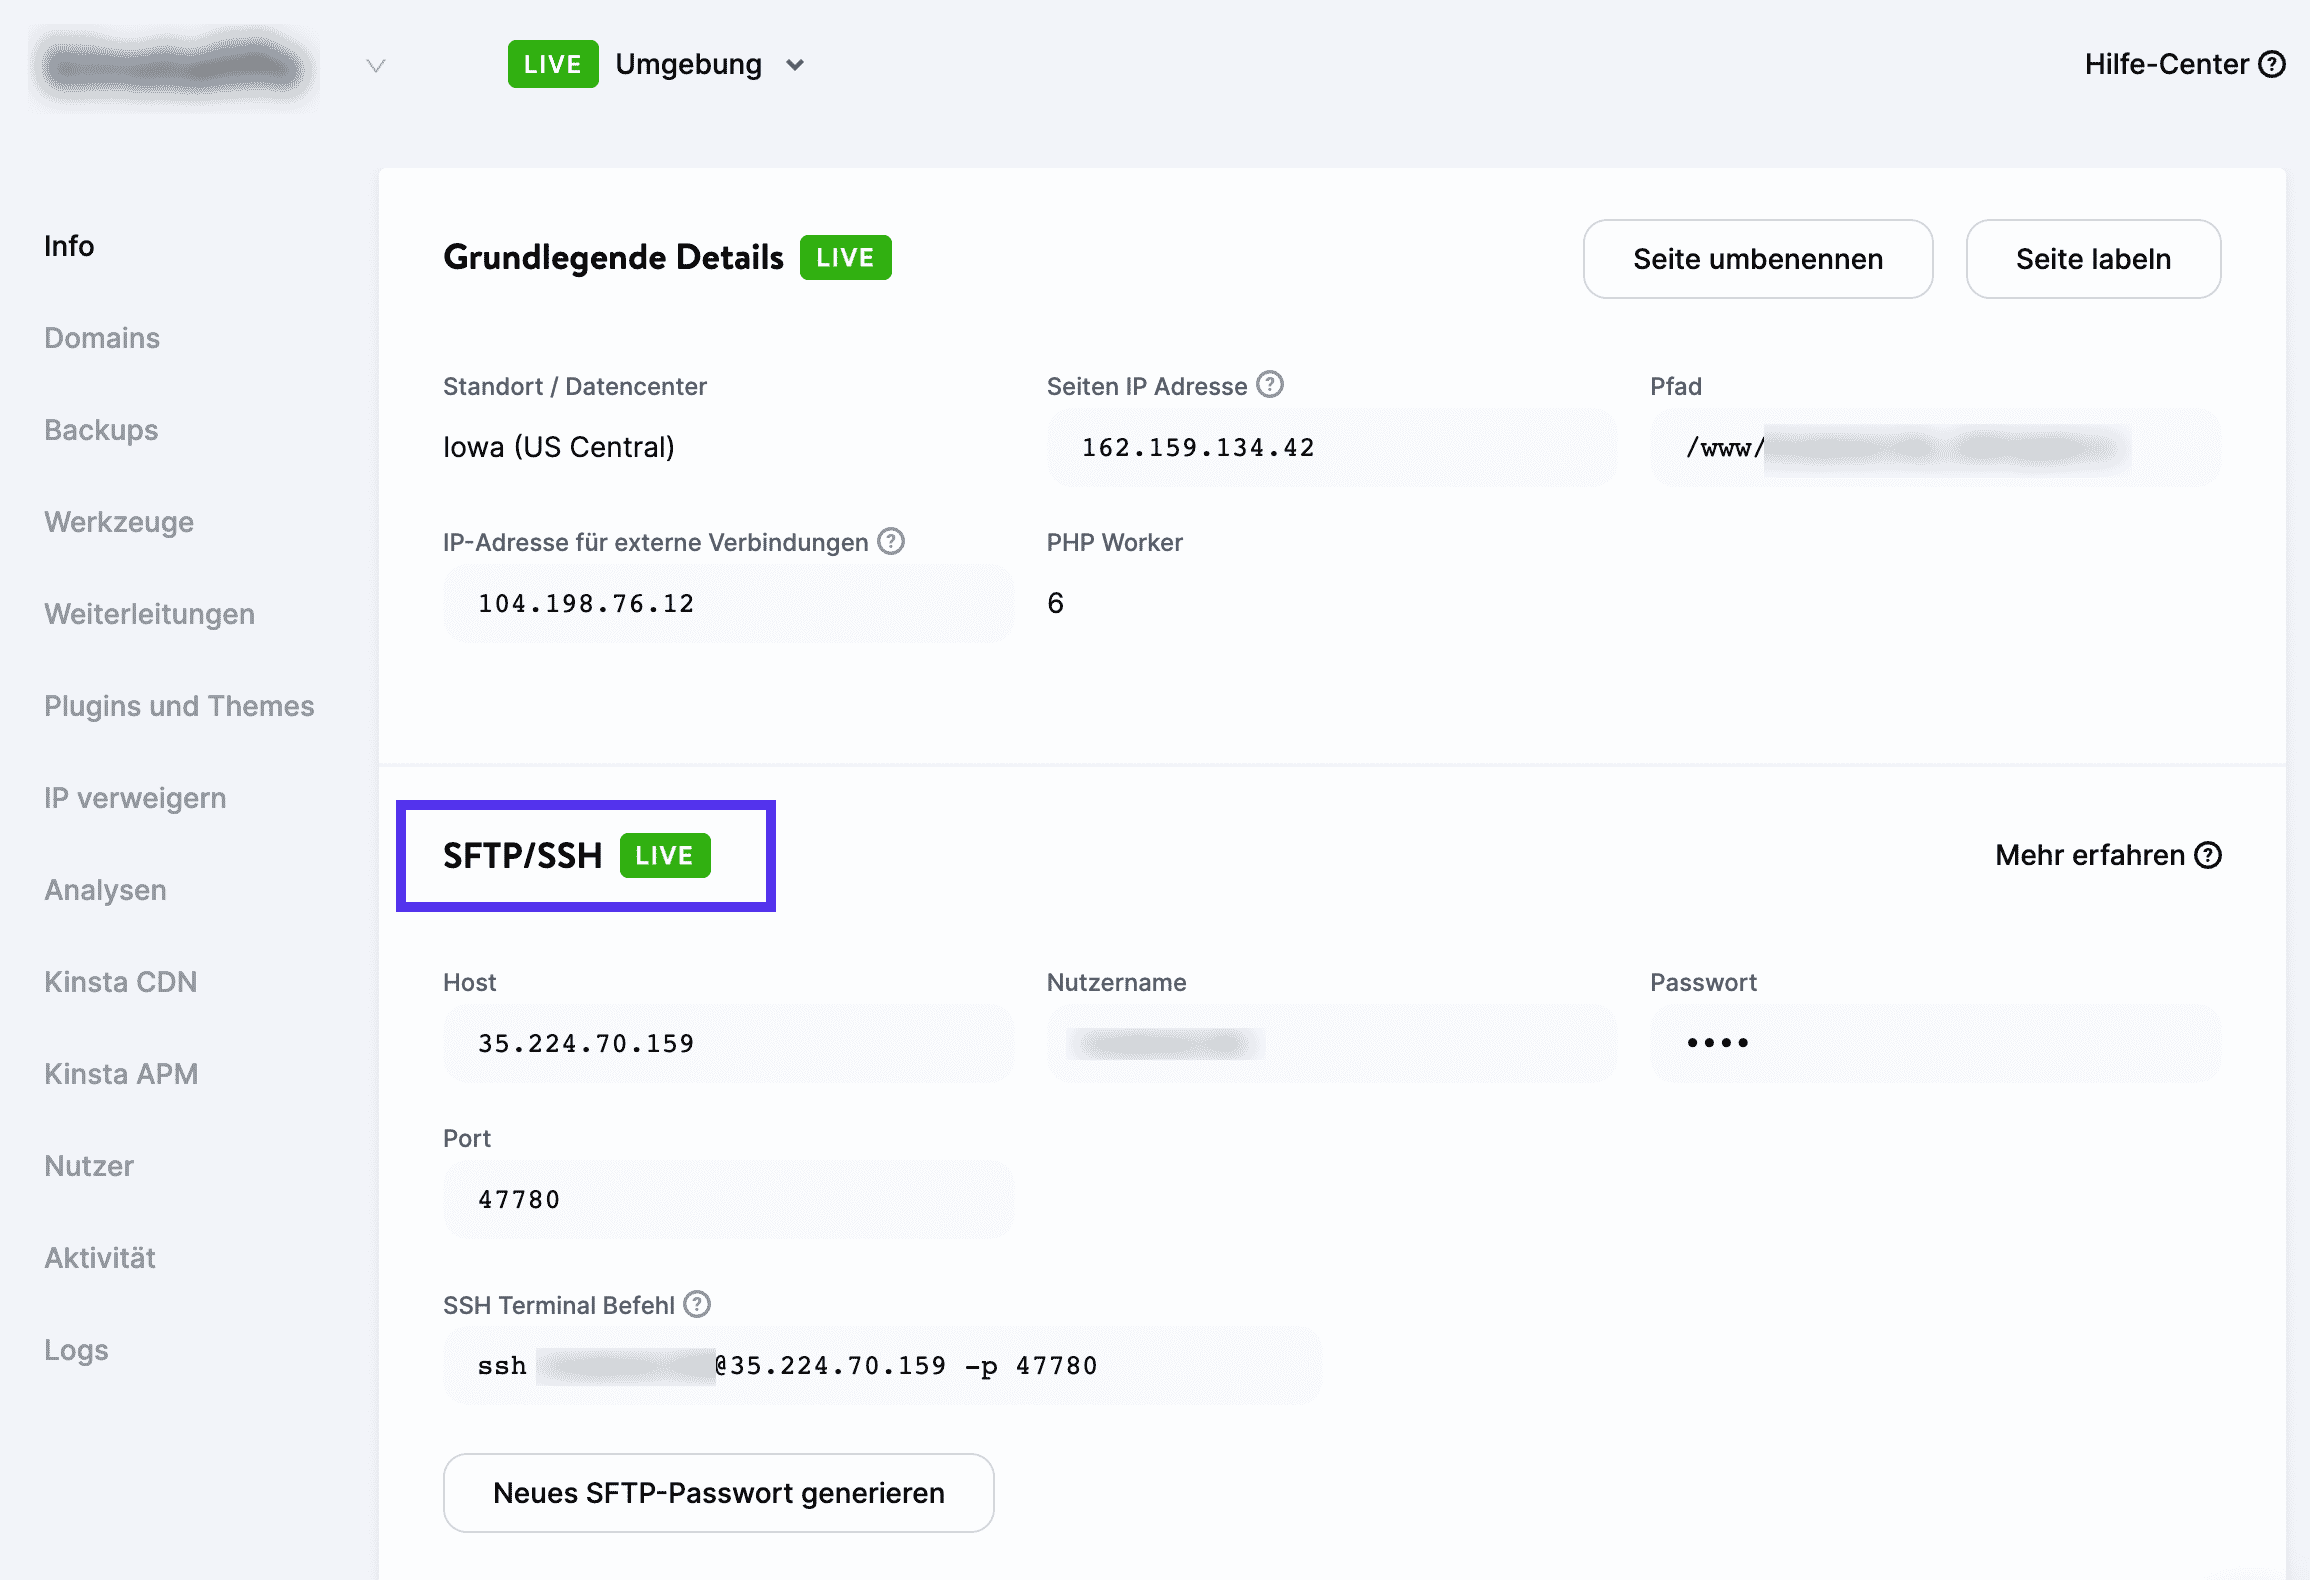Open the Backups section
The width and height of the screenshot is (2310, 1580).
(x=100, y=430)
